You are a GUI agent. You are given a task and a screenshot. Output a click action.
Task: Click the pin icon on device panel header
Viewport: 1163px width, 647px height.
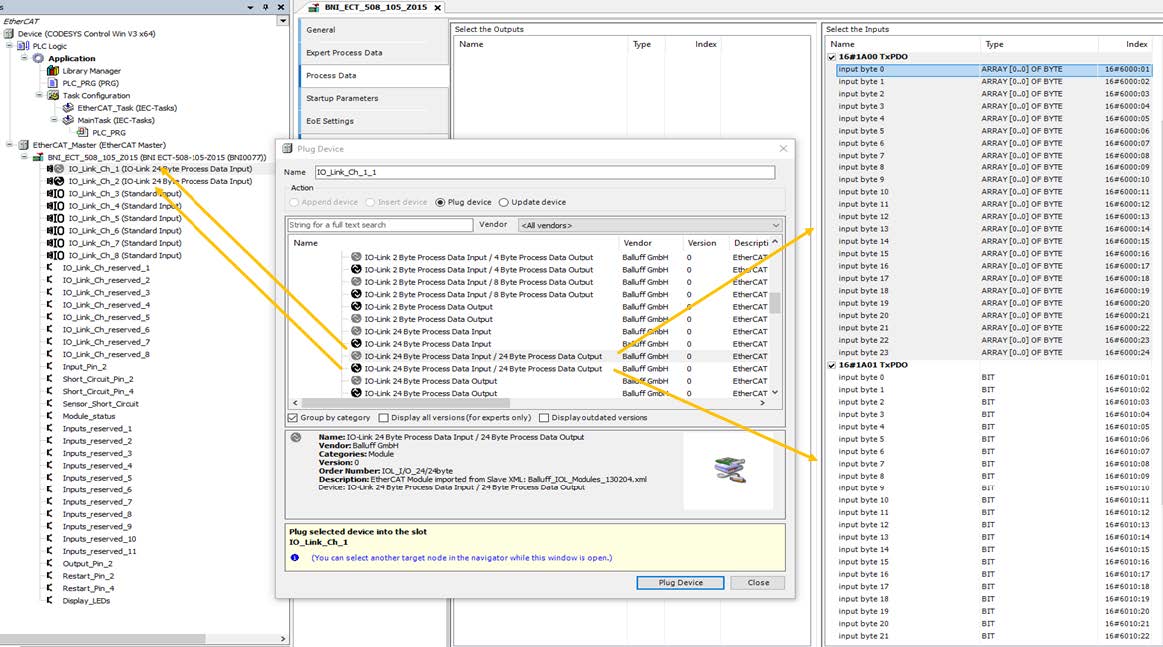click(x=265, y=7)
